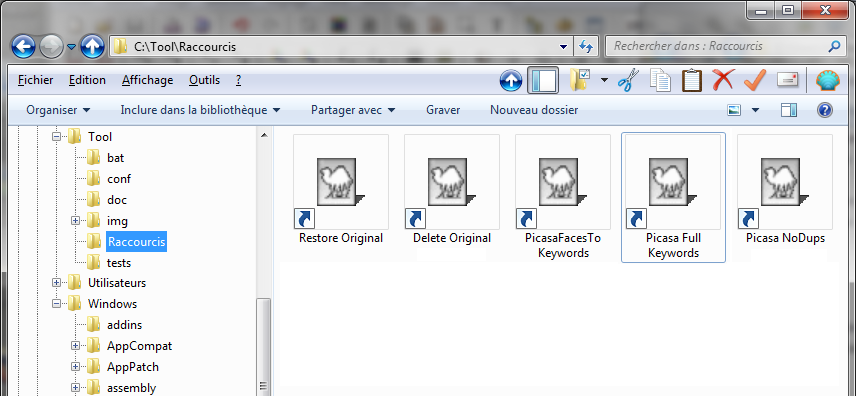Select the conf folder in tree
Screen dimensions: 856x396
click(x=119, y=179)
